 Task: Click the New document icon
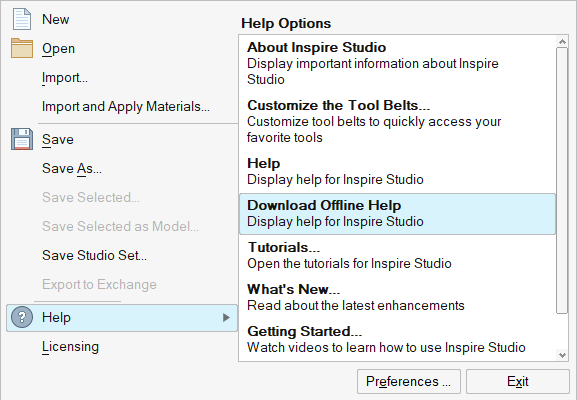click(22, 19)
